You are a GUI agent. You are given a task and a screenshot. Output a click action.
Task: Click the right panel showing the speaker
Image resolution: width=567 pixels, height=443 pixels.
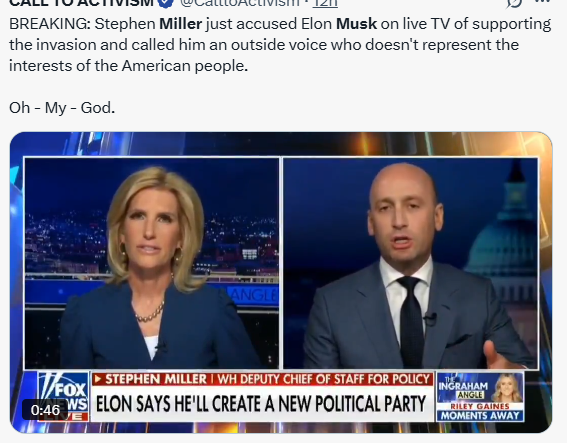pos(410,263)
